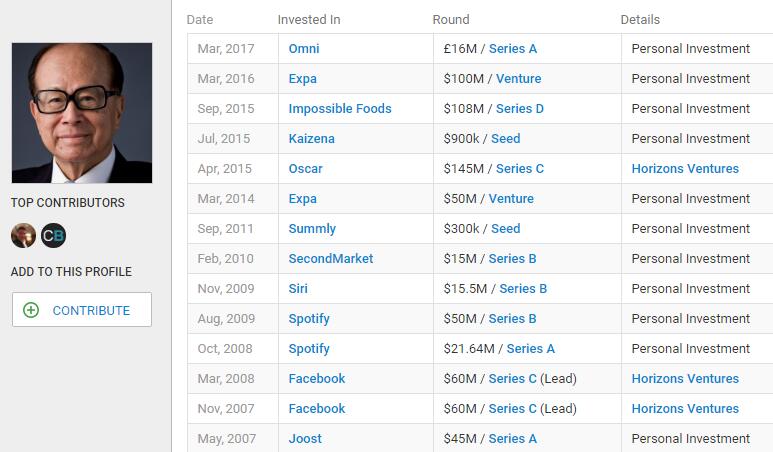Open the CB contributor avatar icon

(53, 236)
